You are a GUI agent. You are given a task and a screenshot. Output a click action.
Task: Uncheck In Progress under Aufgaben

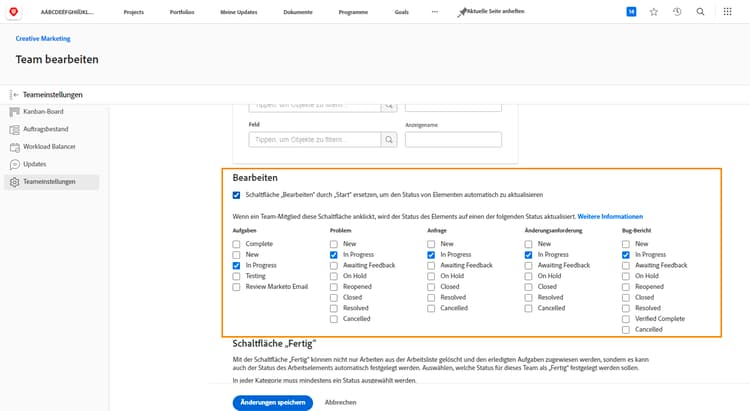coord(236,266)
